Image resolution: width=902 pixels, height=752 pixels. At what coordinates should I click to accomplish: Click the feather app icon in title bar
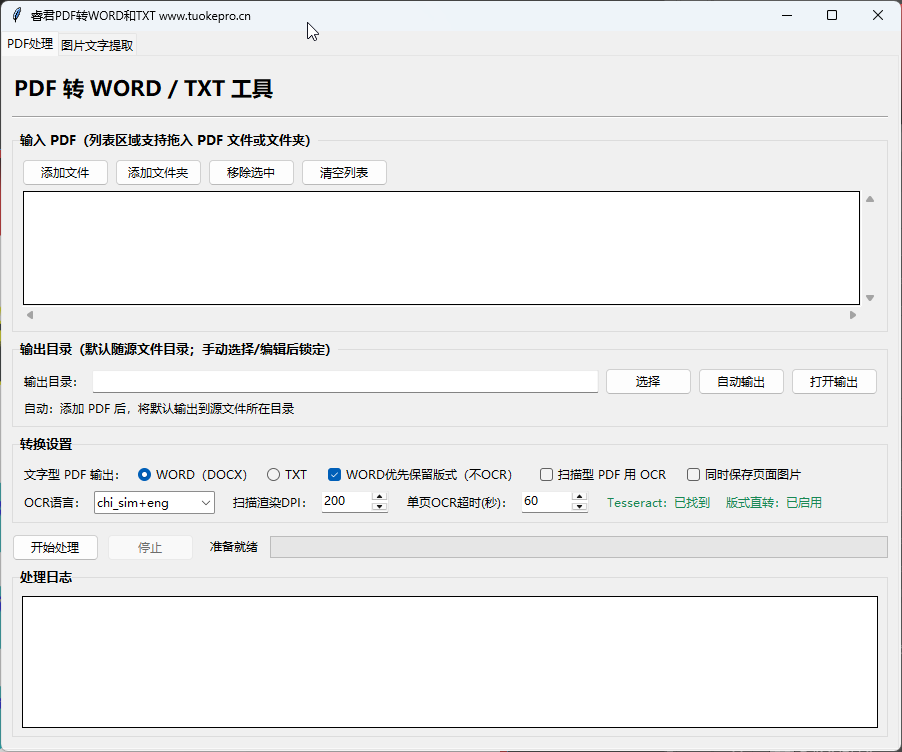coord(17,15)
